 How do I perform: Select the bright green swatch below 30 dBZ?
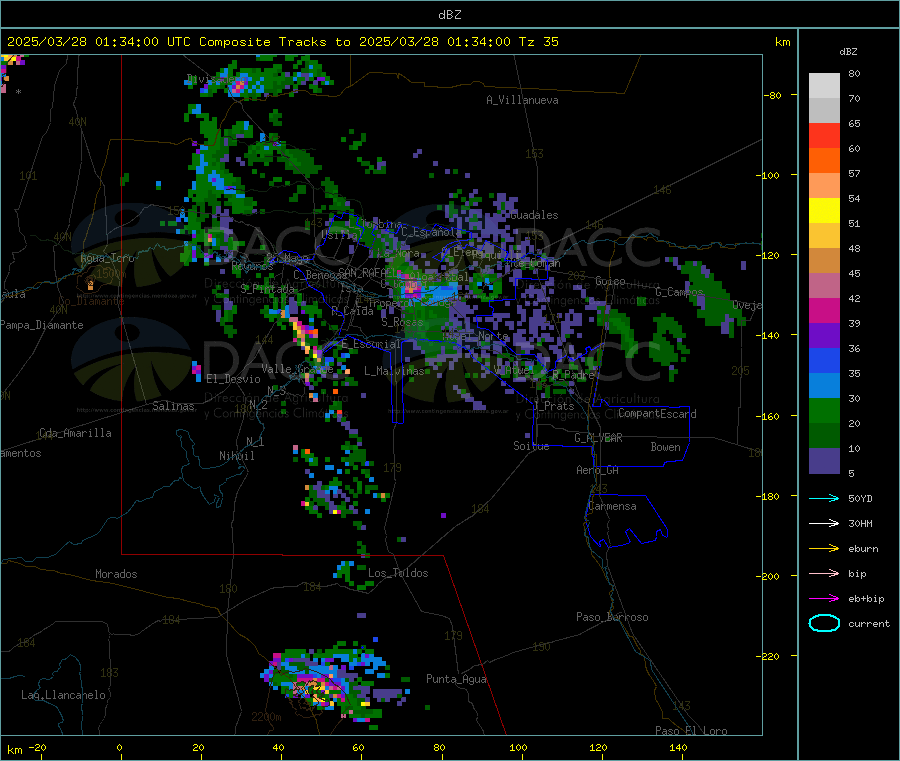point(824,410)
